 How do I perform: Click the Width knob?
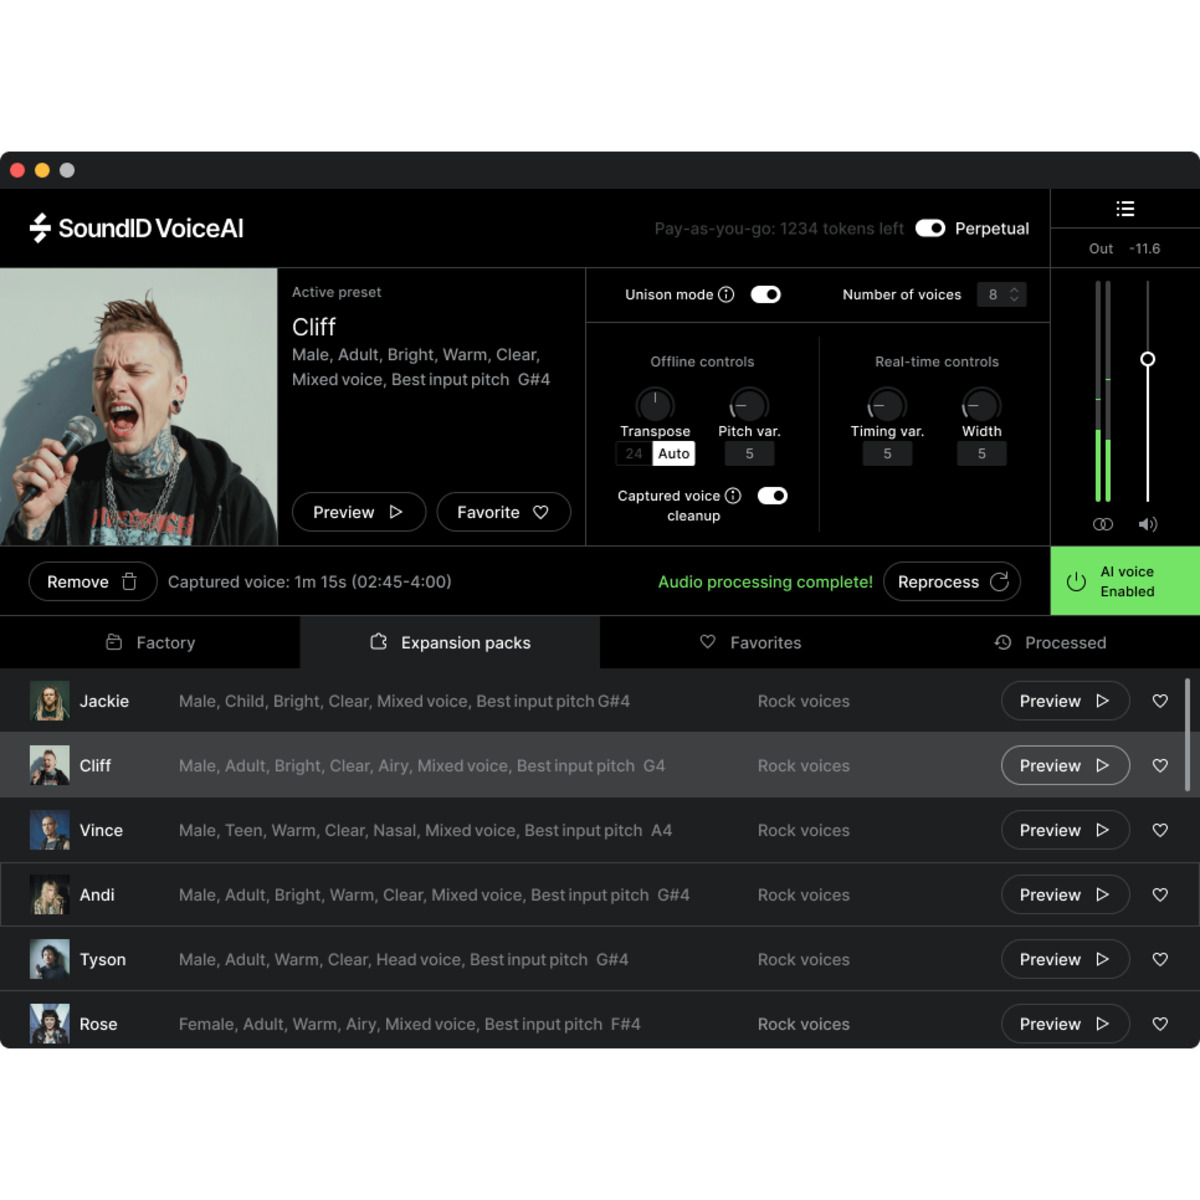point(981,405)
